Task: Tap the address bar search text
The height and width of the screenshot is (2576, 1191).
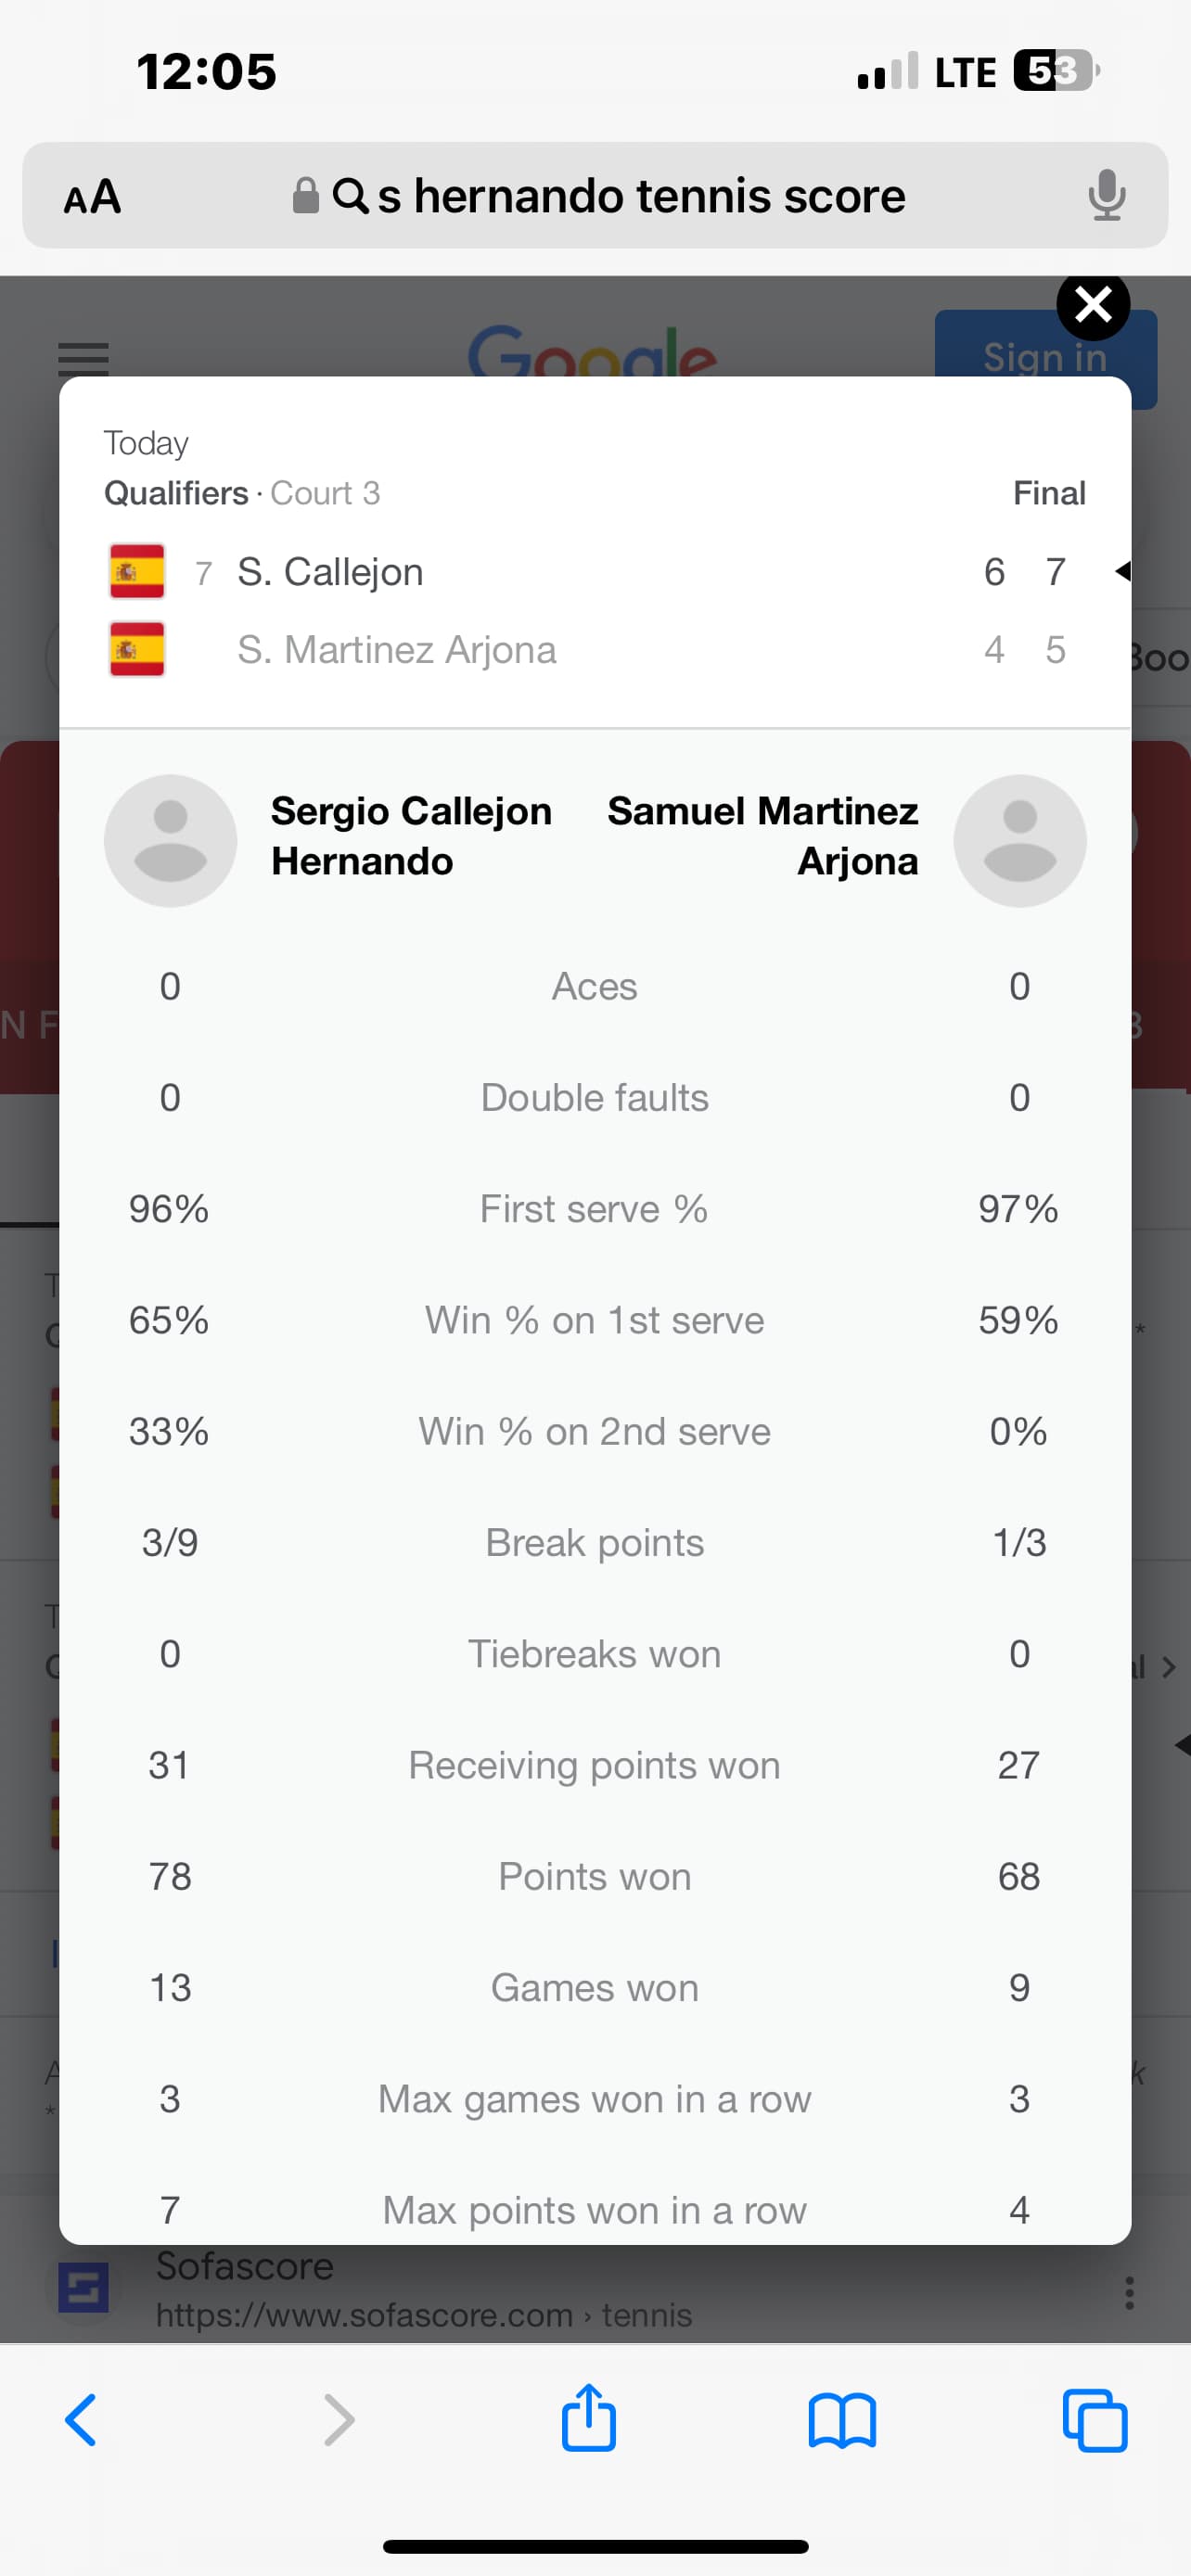Action: coord(640,196)
